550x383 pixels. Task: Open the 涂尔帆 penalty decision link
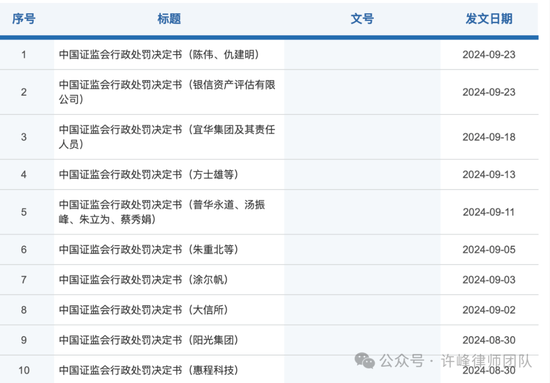click(x=143, y=280)
